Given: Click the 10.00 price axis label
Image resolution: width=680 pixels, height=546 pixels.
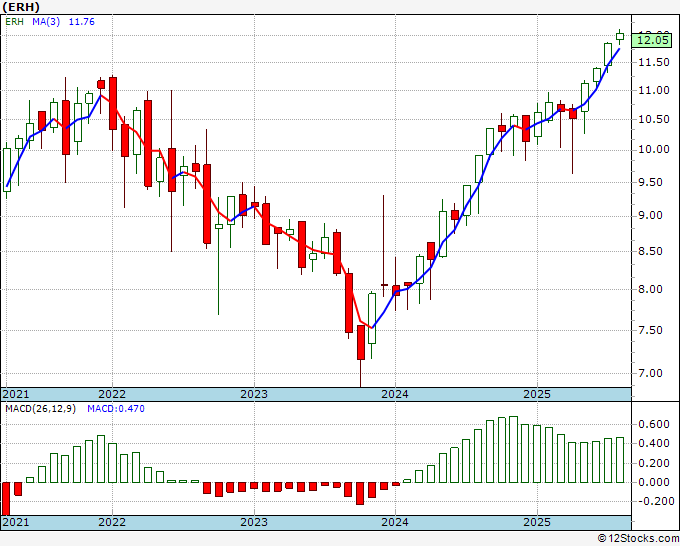Looking at the screenshot, I should [654, 150].
